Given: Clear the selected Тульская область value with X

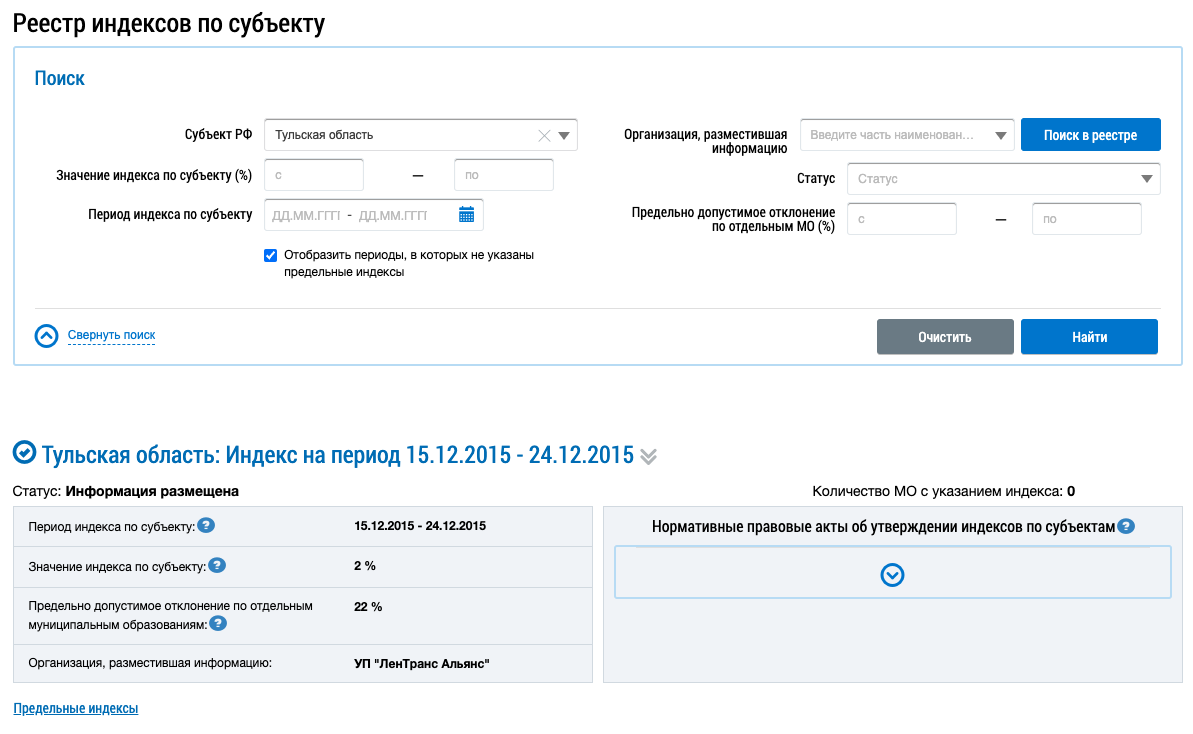Looking at the screenshot, I should (x=544, y=135).
